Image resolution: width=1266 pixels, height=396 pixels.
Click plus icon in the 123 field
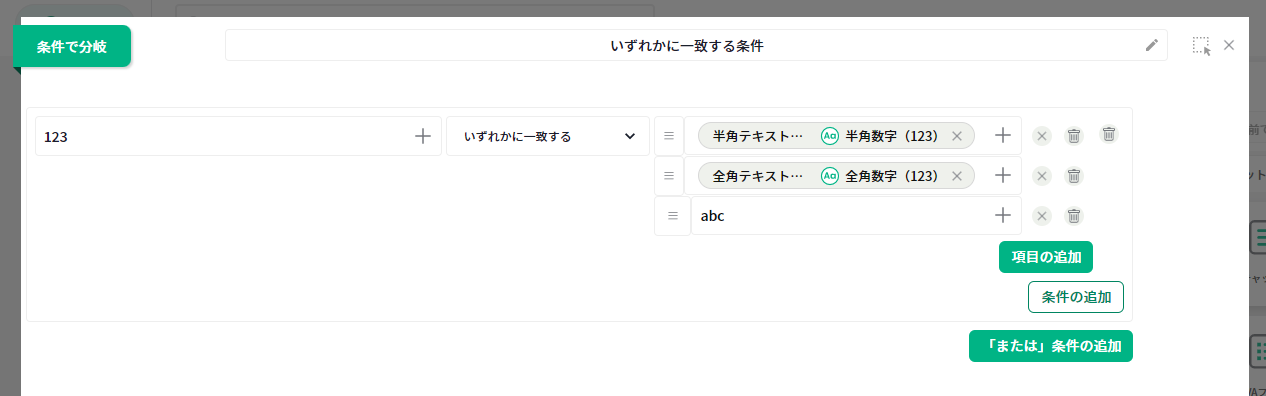(423, 136)
